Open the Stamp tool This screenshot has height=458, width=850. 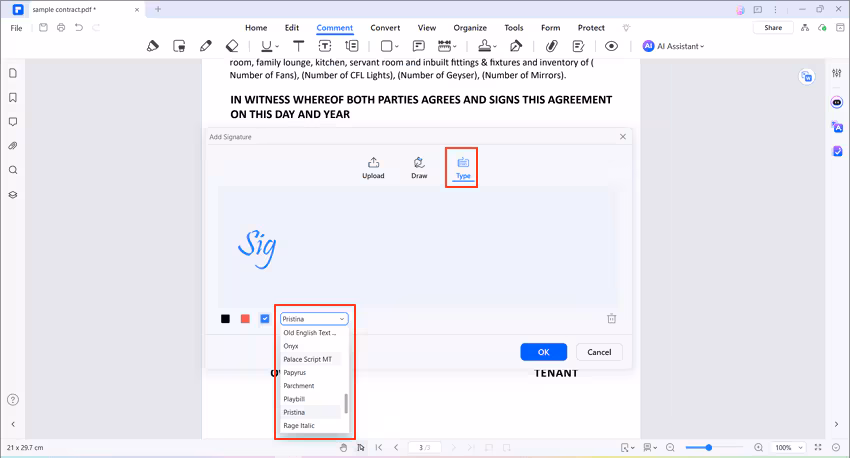[x=485, y=46]
